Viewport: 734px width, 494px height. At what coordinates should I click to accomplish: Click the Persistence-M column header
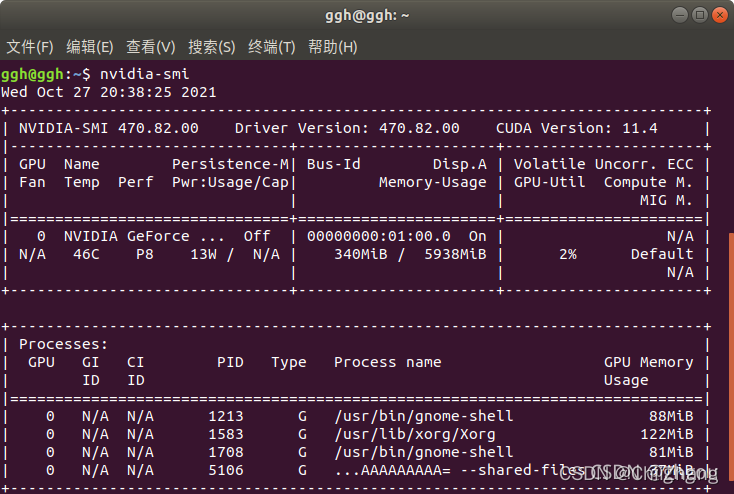(x=230, y=164)
